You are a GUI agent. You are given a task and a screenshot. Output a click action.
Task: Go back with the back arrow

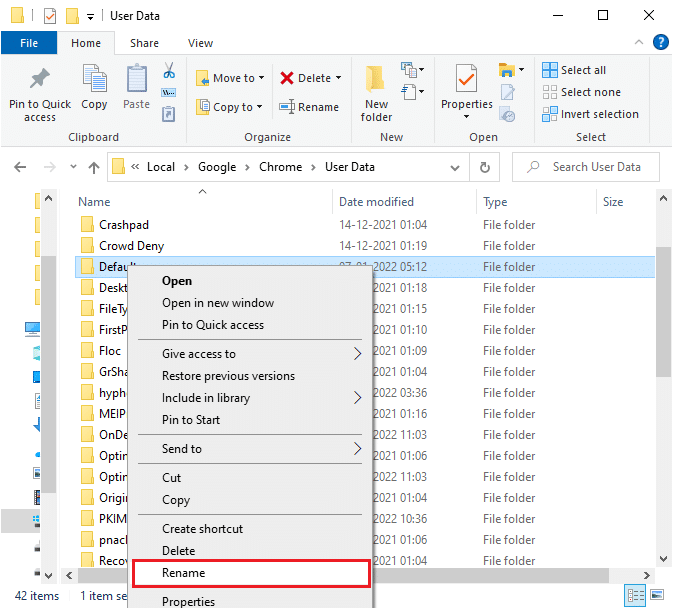click(x=20, y=167)
